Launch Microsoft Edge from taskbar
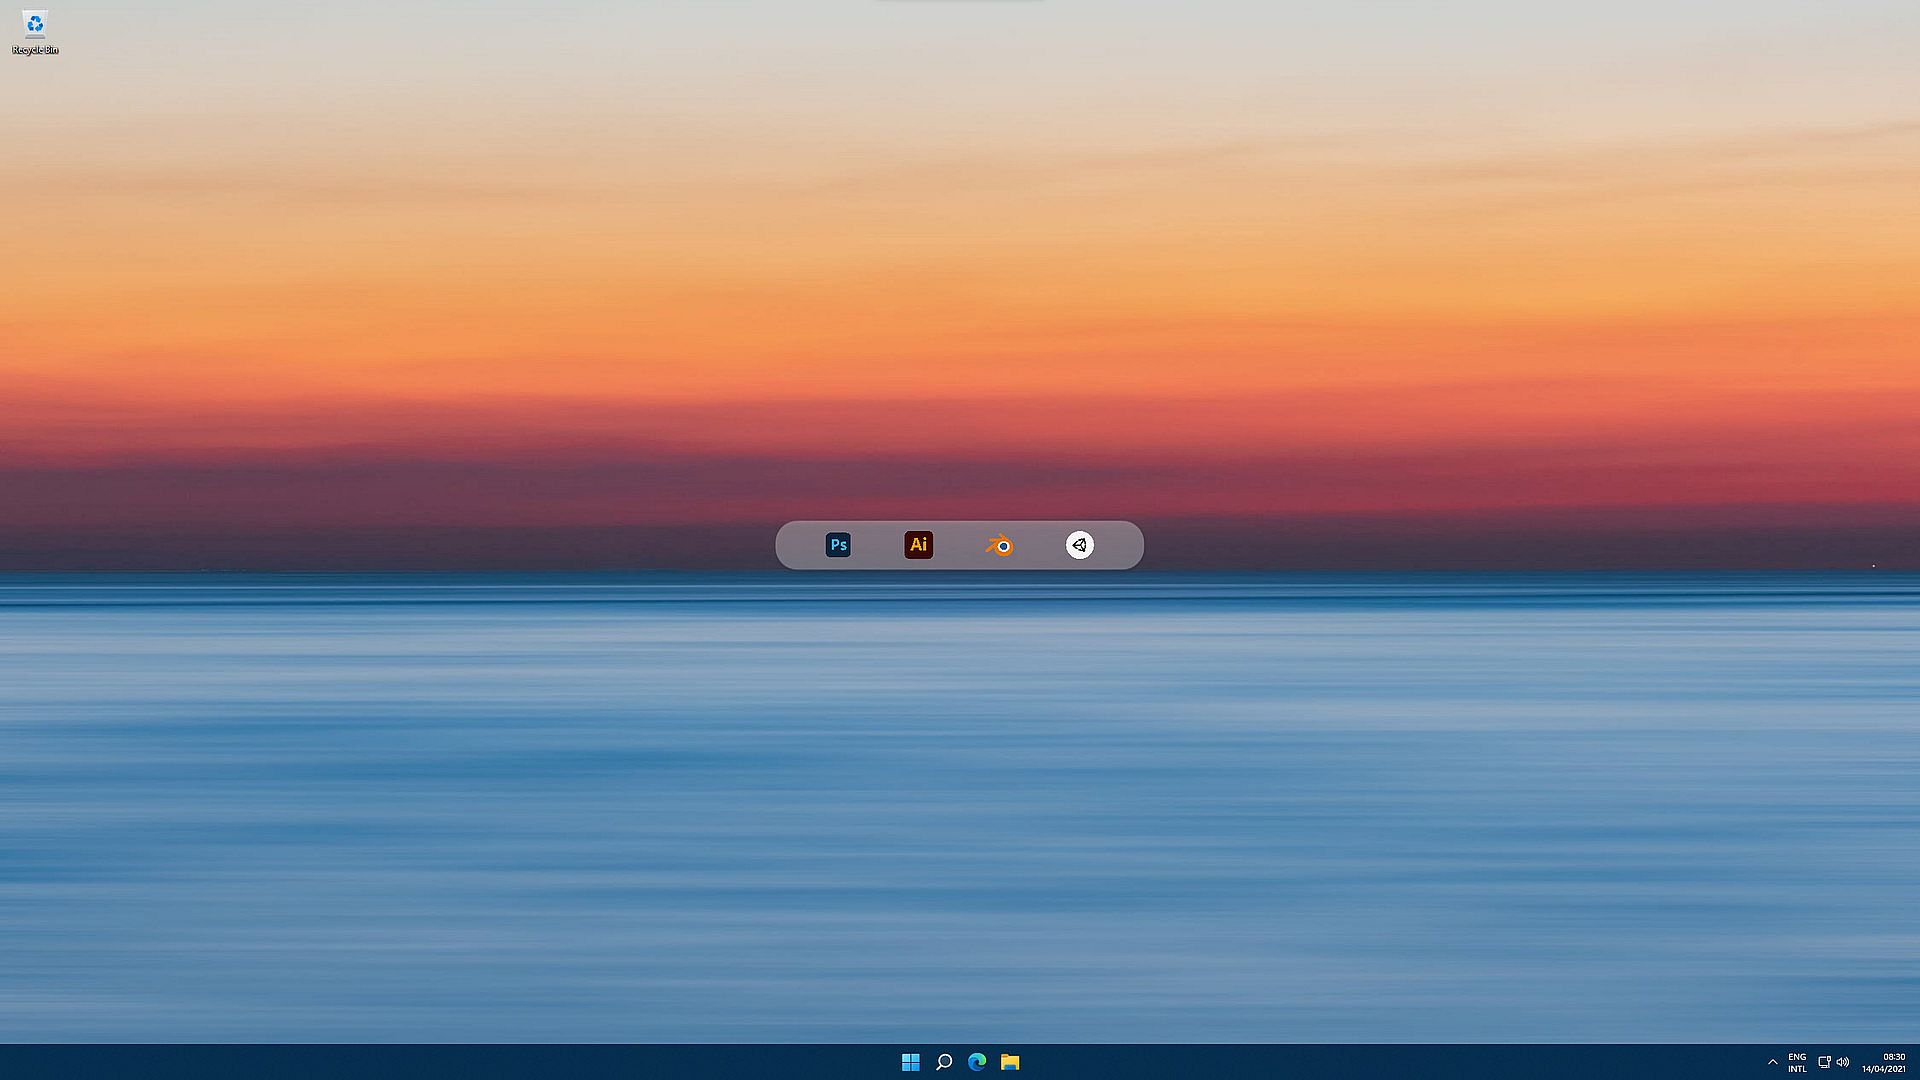This screenshot has width=1920, height=1080. [x=977, y=1062]
